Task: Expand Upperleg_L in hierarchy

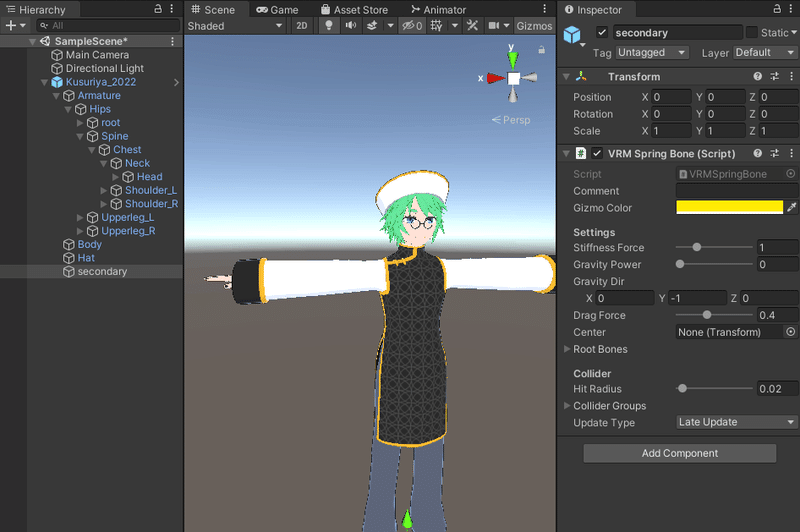Action: [x=80, y=218]
